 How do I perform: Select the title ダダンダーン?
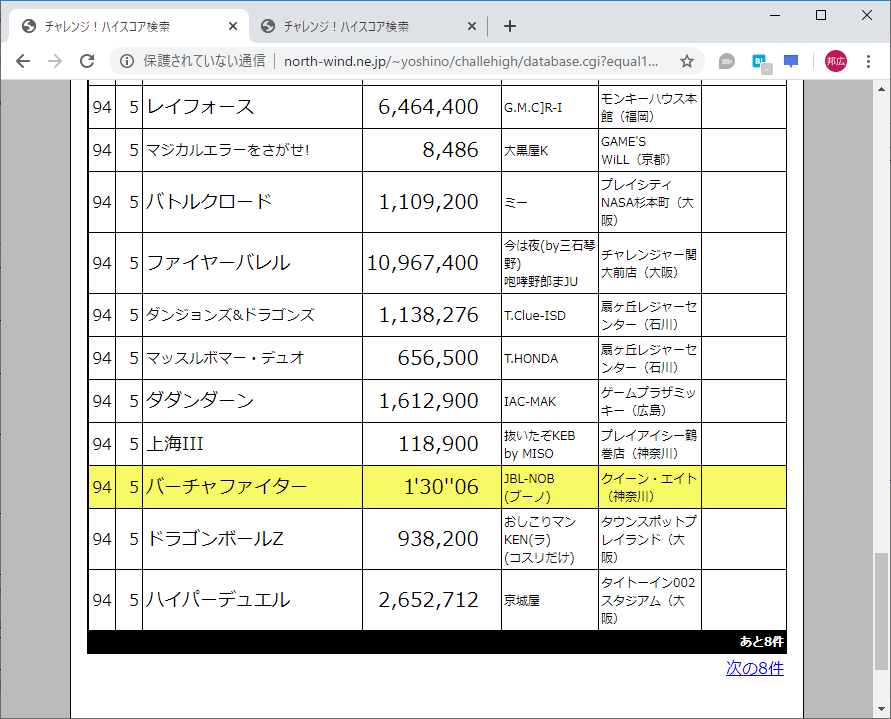(200, 401)
